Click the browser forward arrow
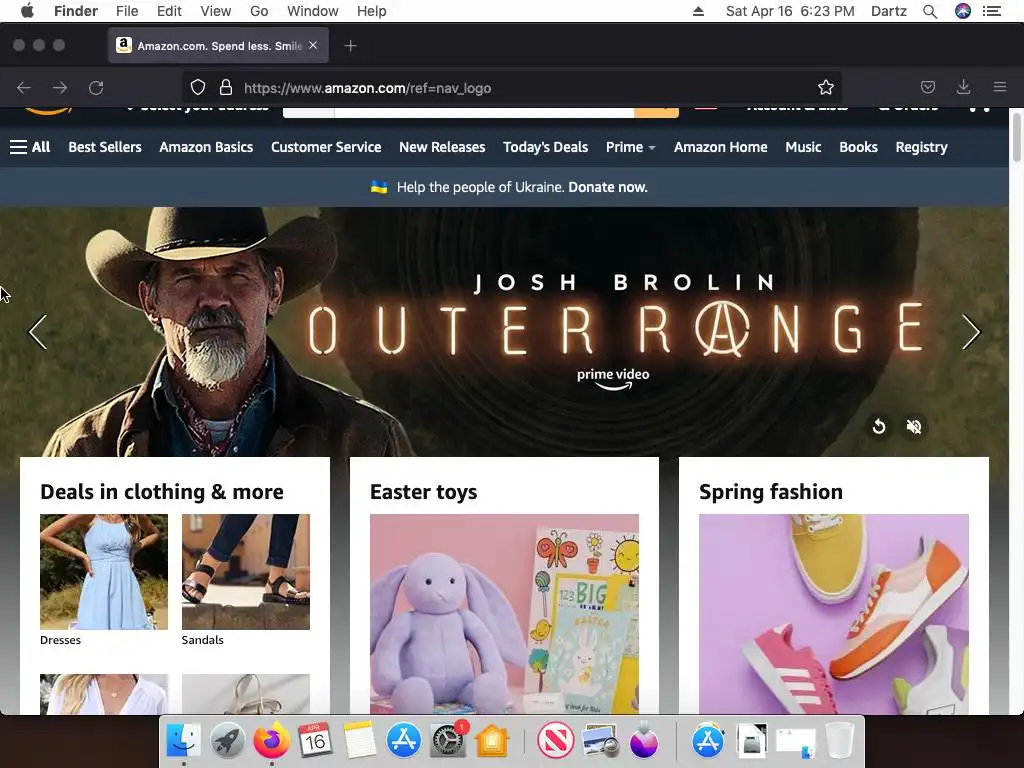The image size is (1024, 768). 60,88
